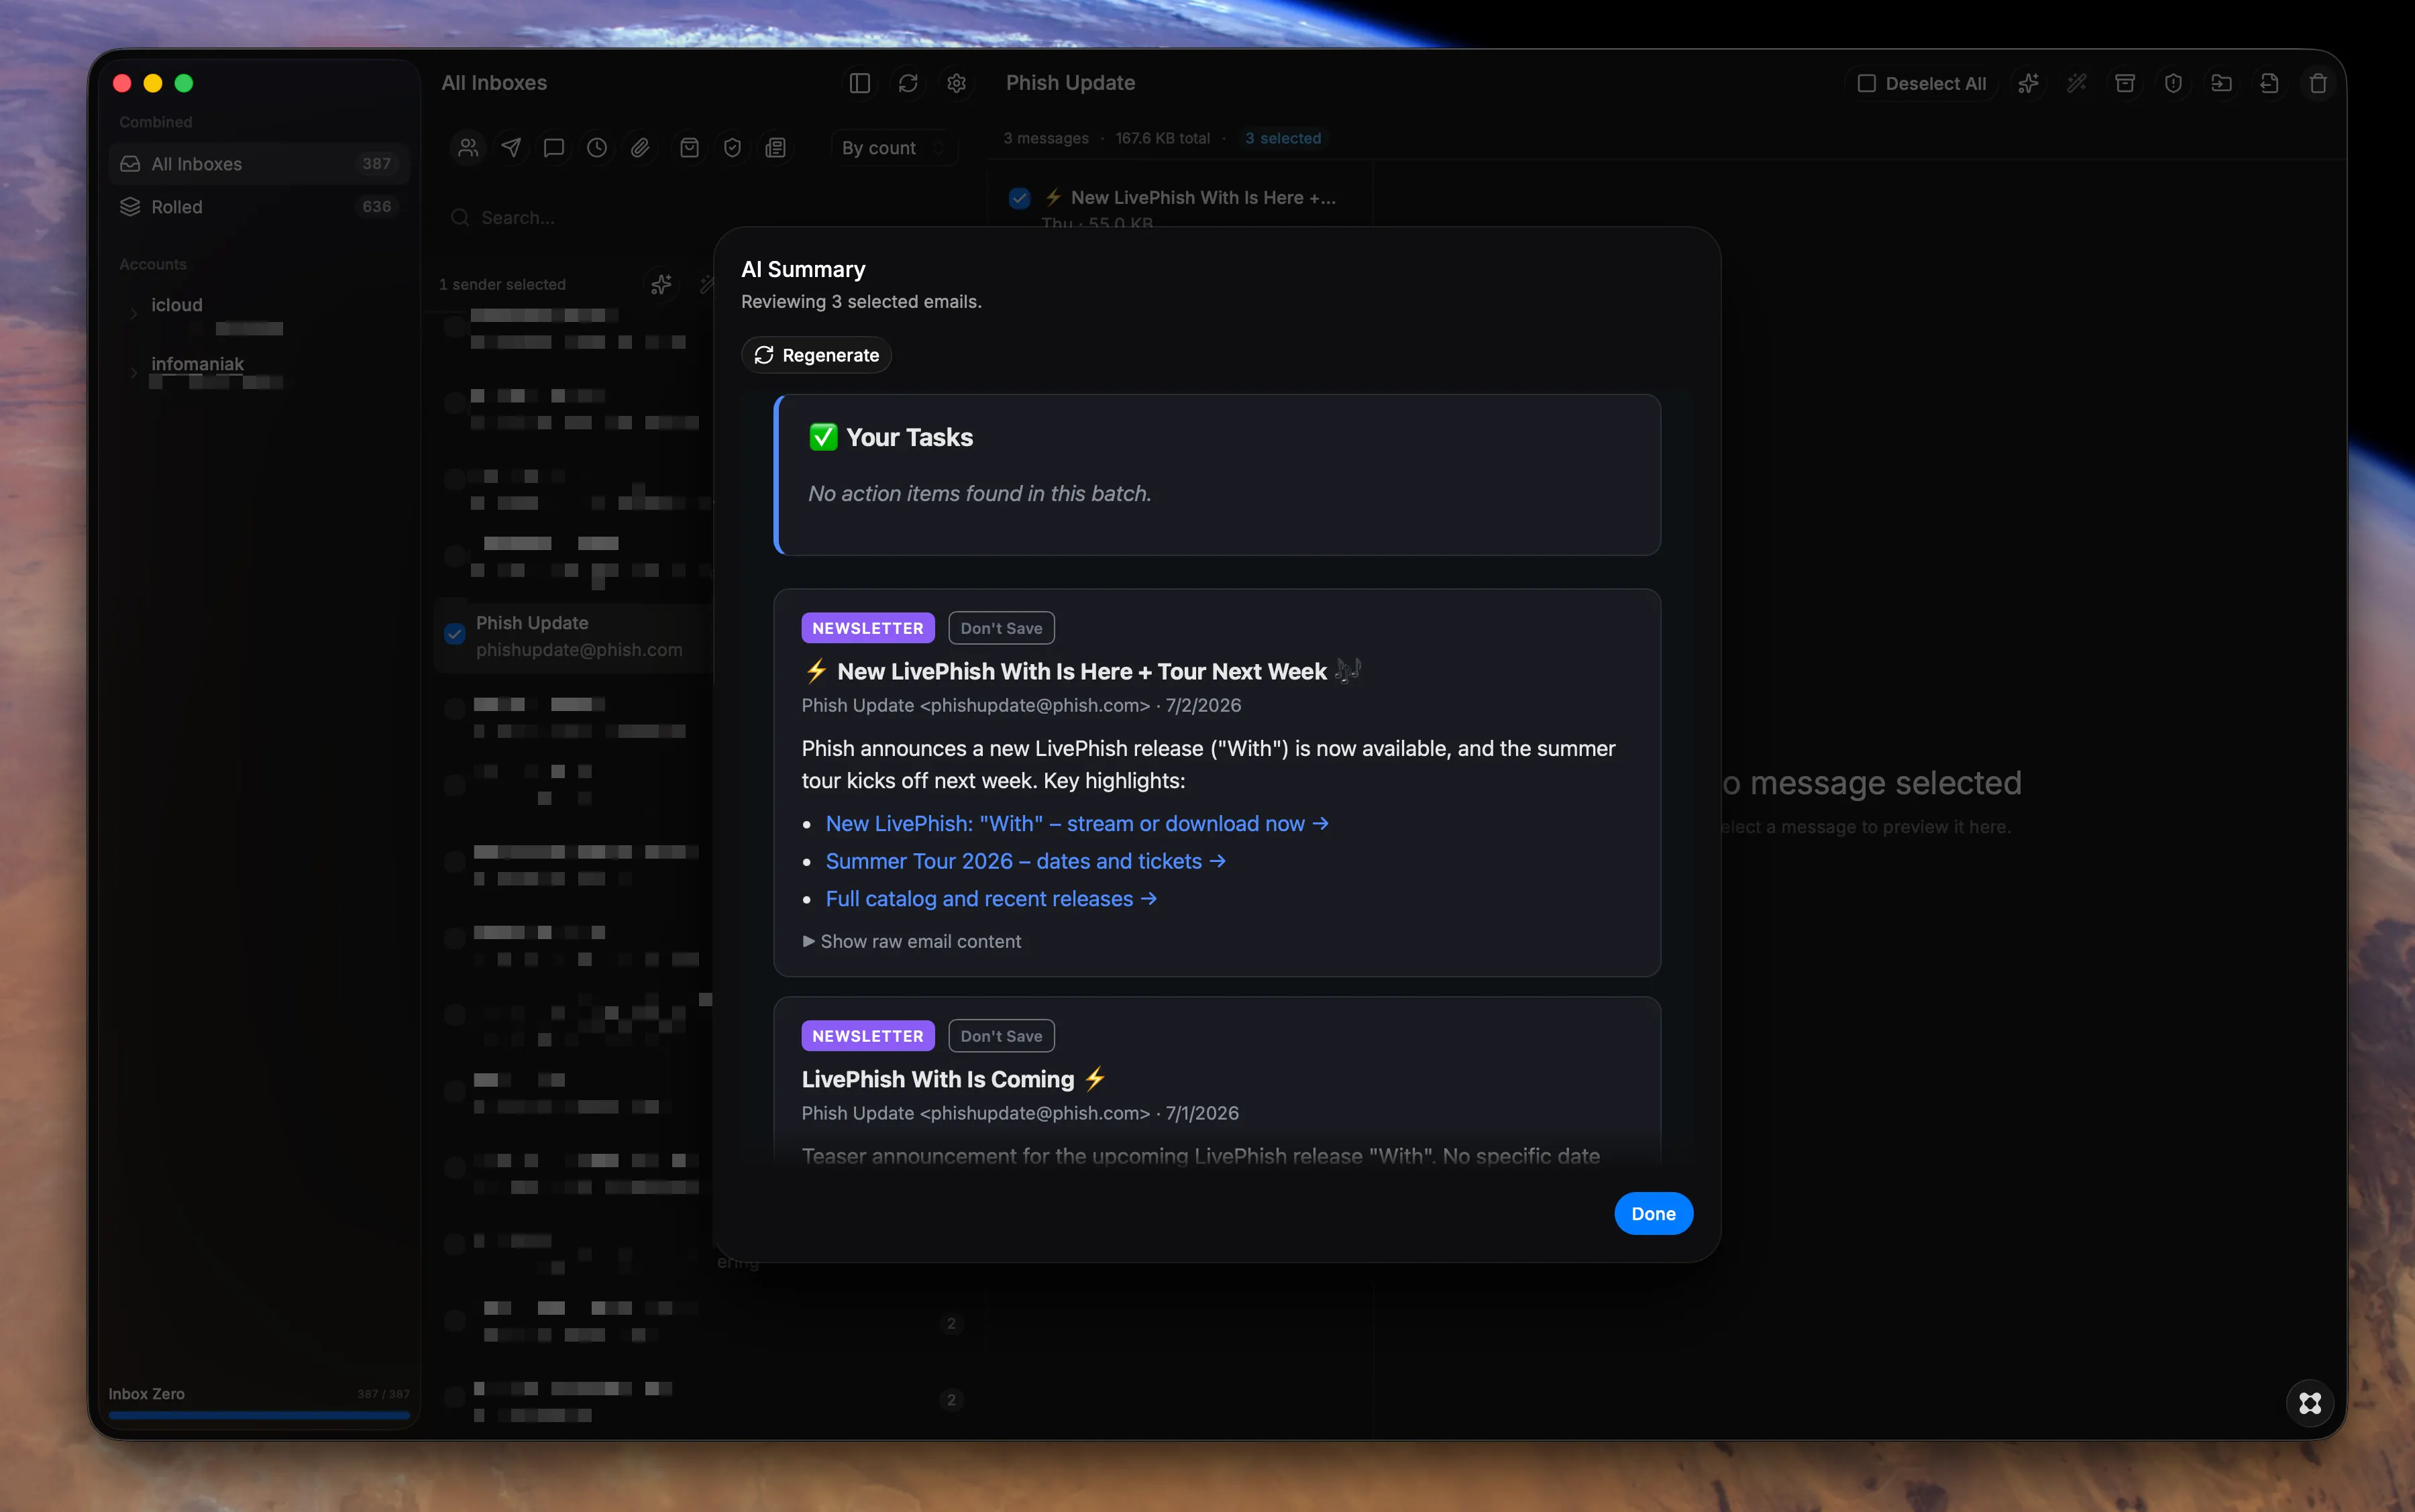
Task: Click the floating command icon at bottom right
Action: point(2310,1403)
